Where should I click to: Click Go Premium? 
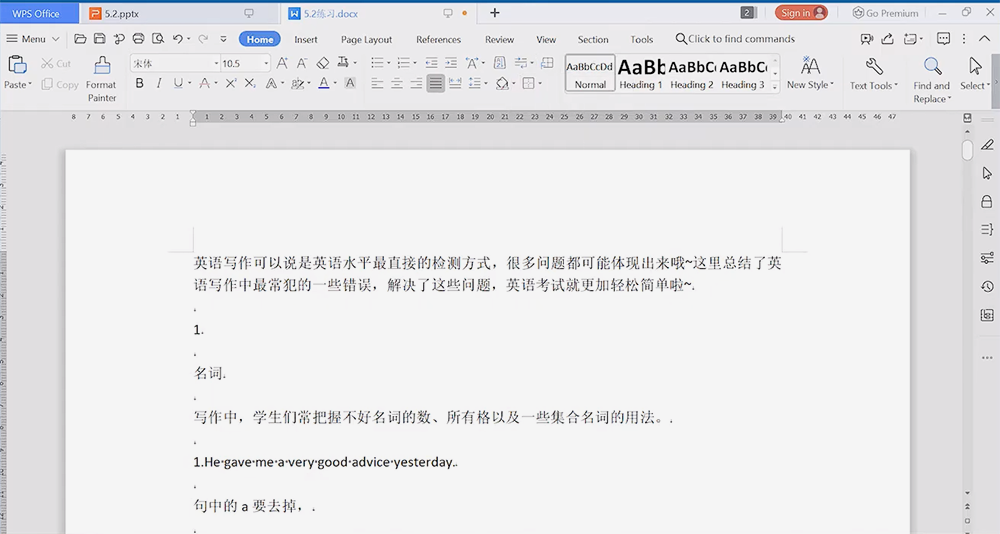point(885,13)
